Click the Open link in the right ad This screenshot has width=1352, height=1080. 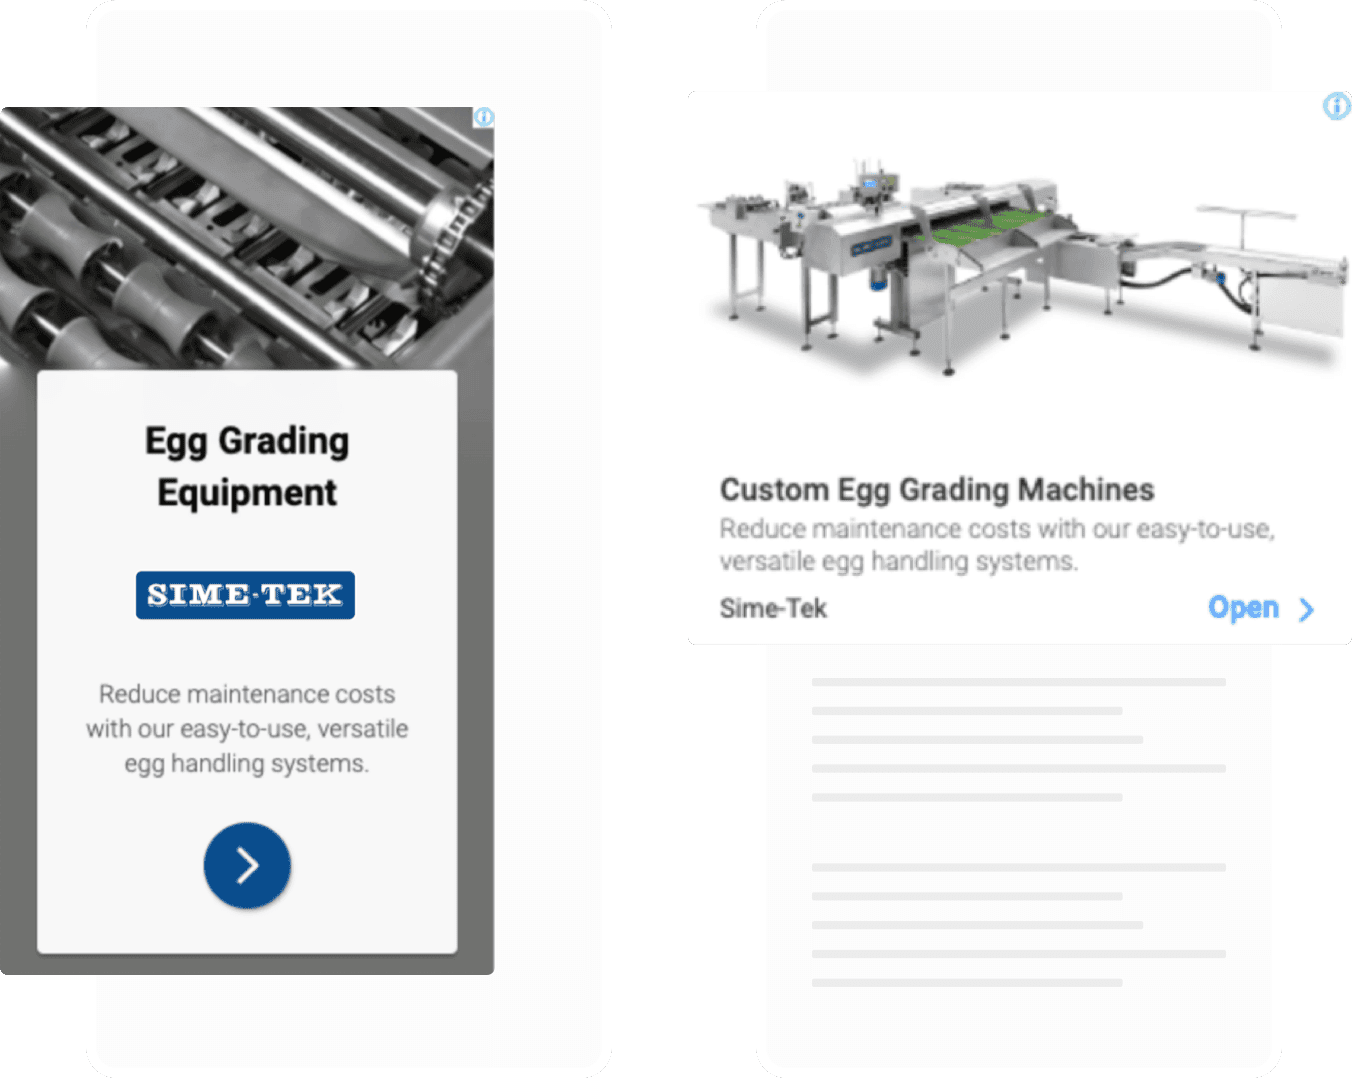[1243, 607]
